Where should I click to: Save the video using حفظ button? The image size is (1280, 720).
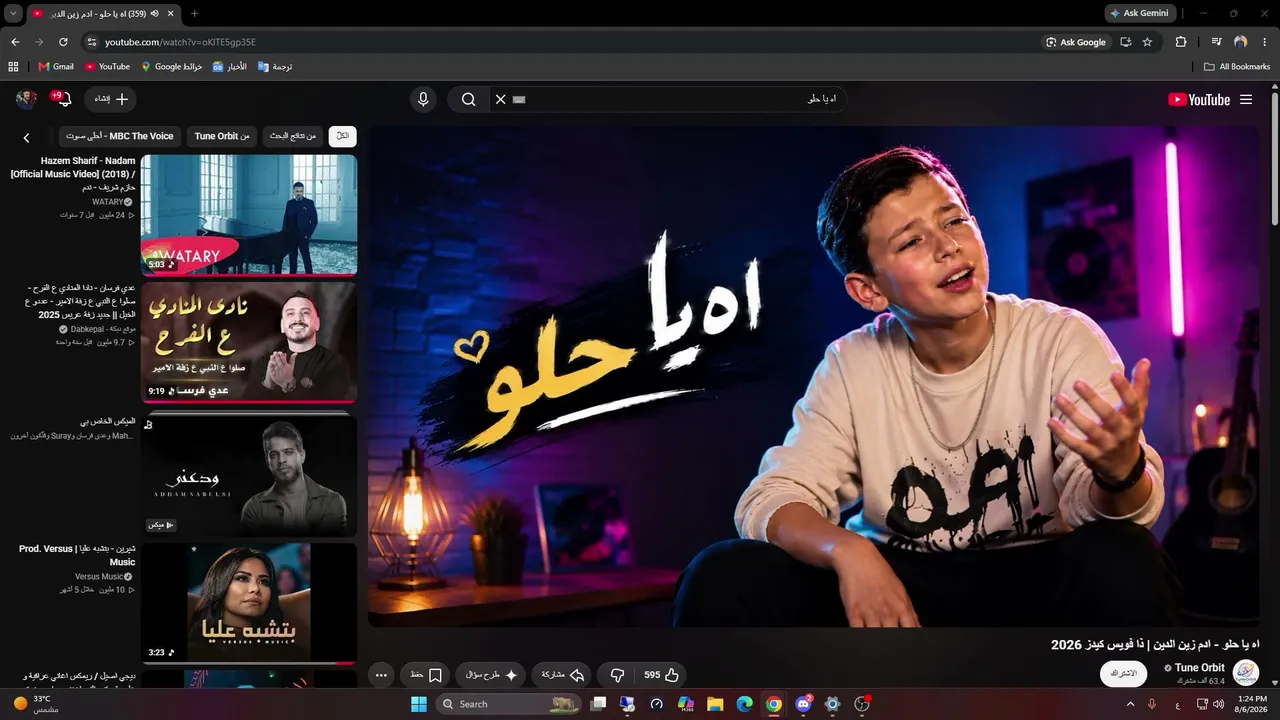[426, 675]
